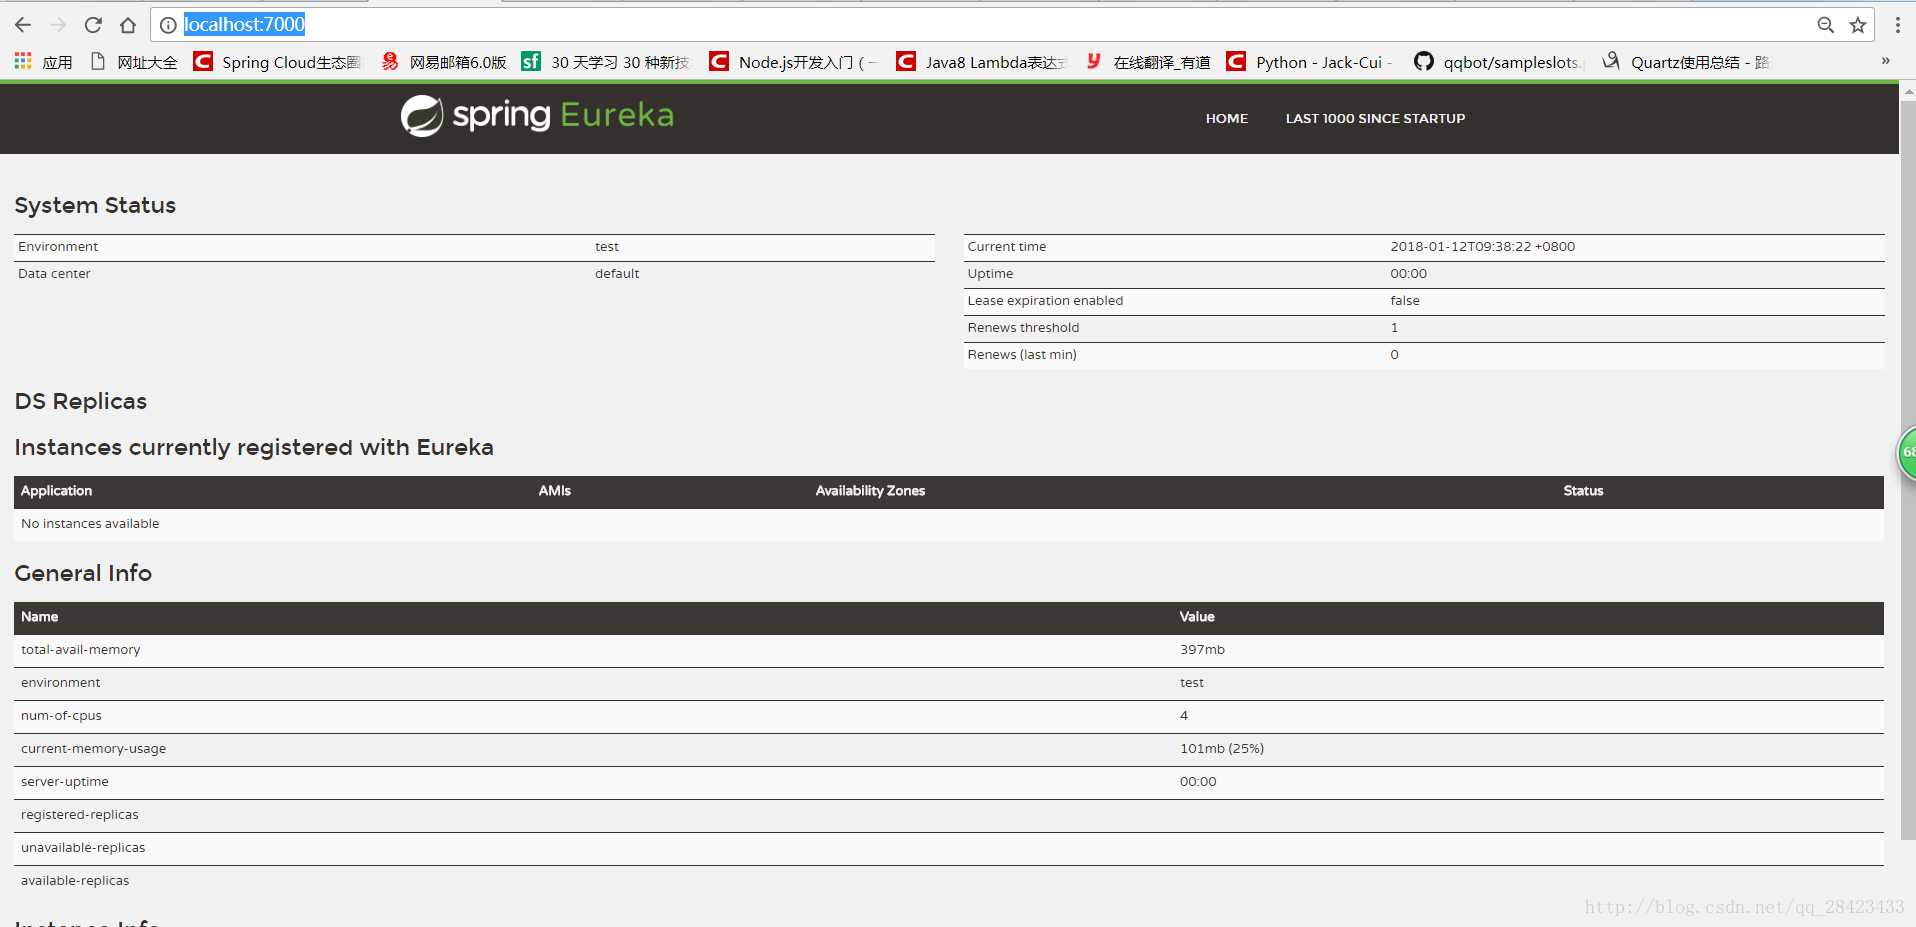1916x927 pixels.
Task: Expand the hidden bookmarks overflow chevron
Action: coord(1886,61)
